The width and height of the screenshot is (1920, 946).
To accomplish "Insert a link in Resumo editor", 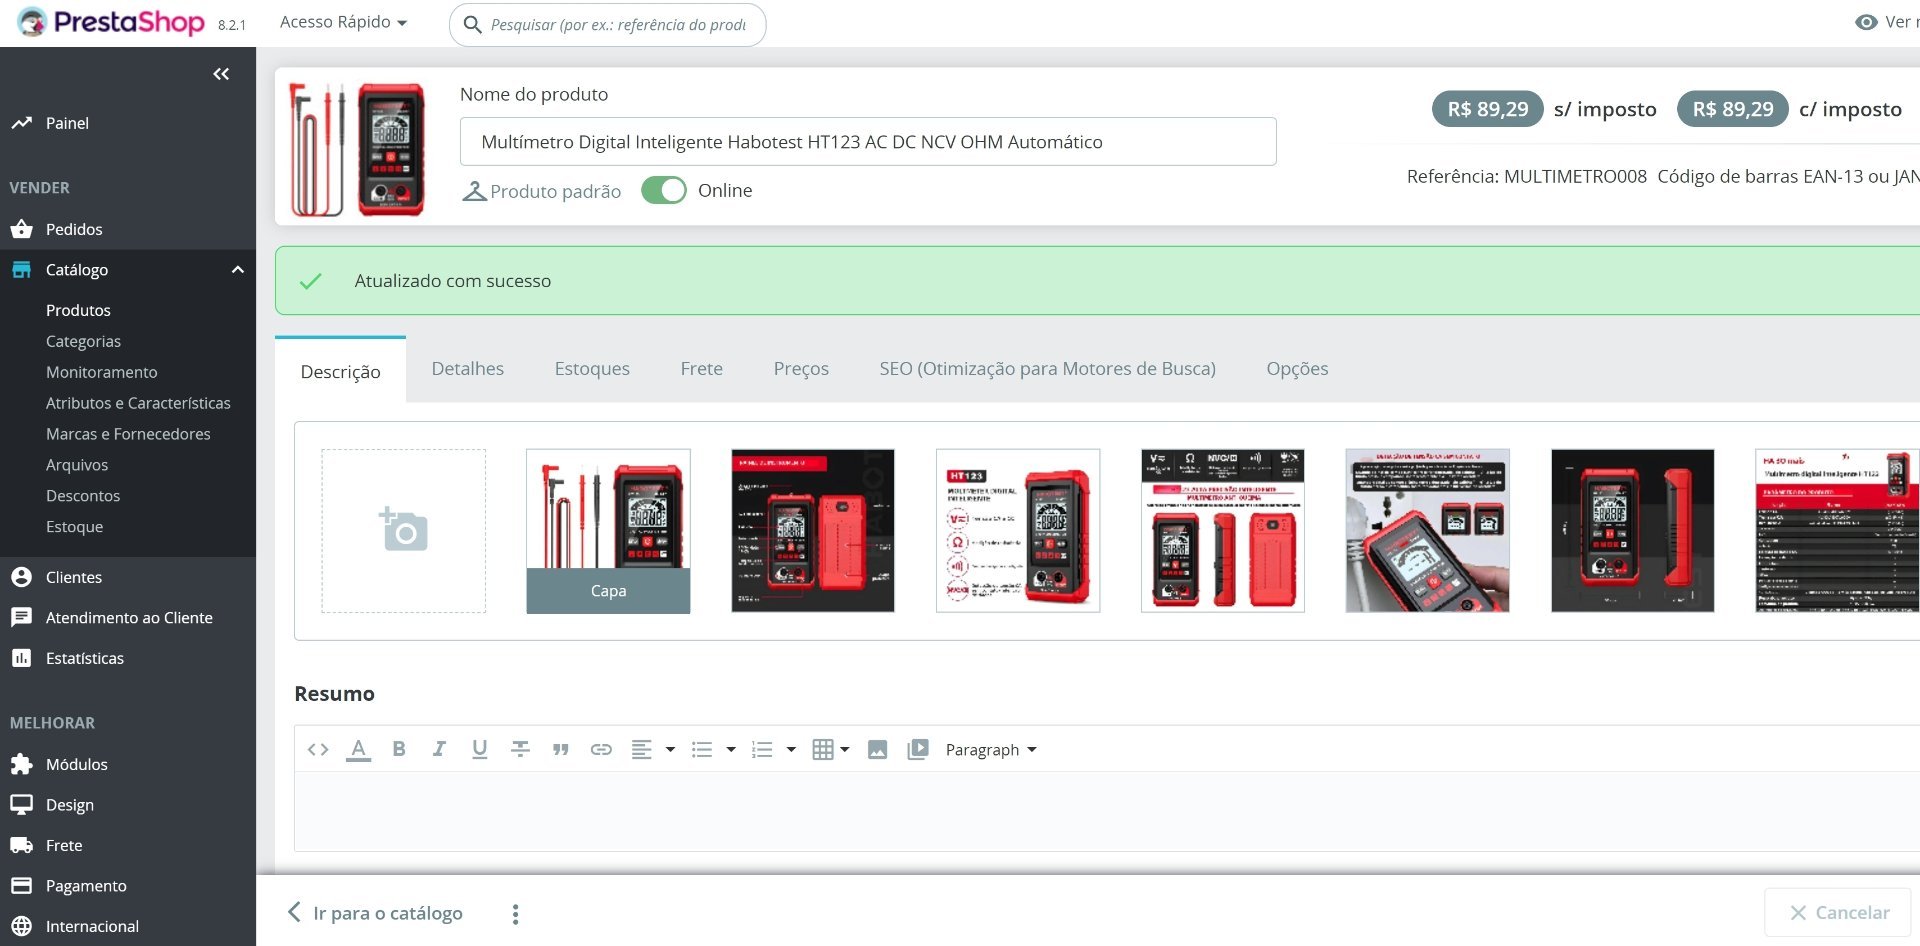I will coord(601,750).
